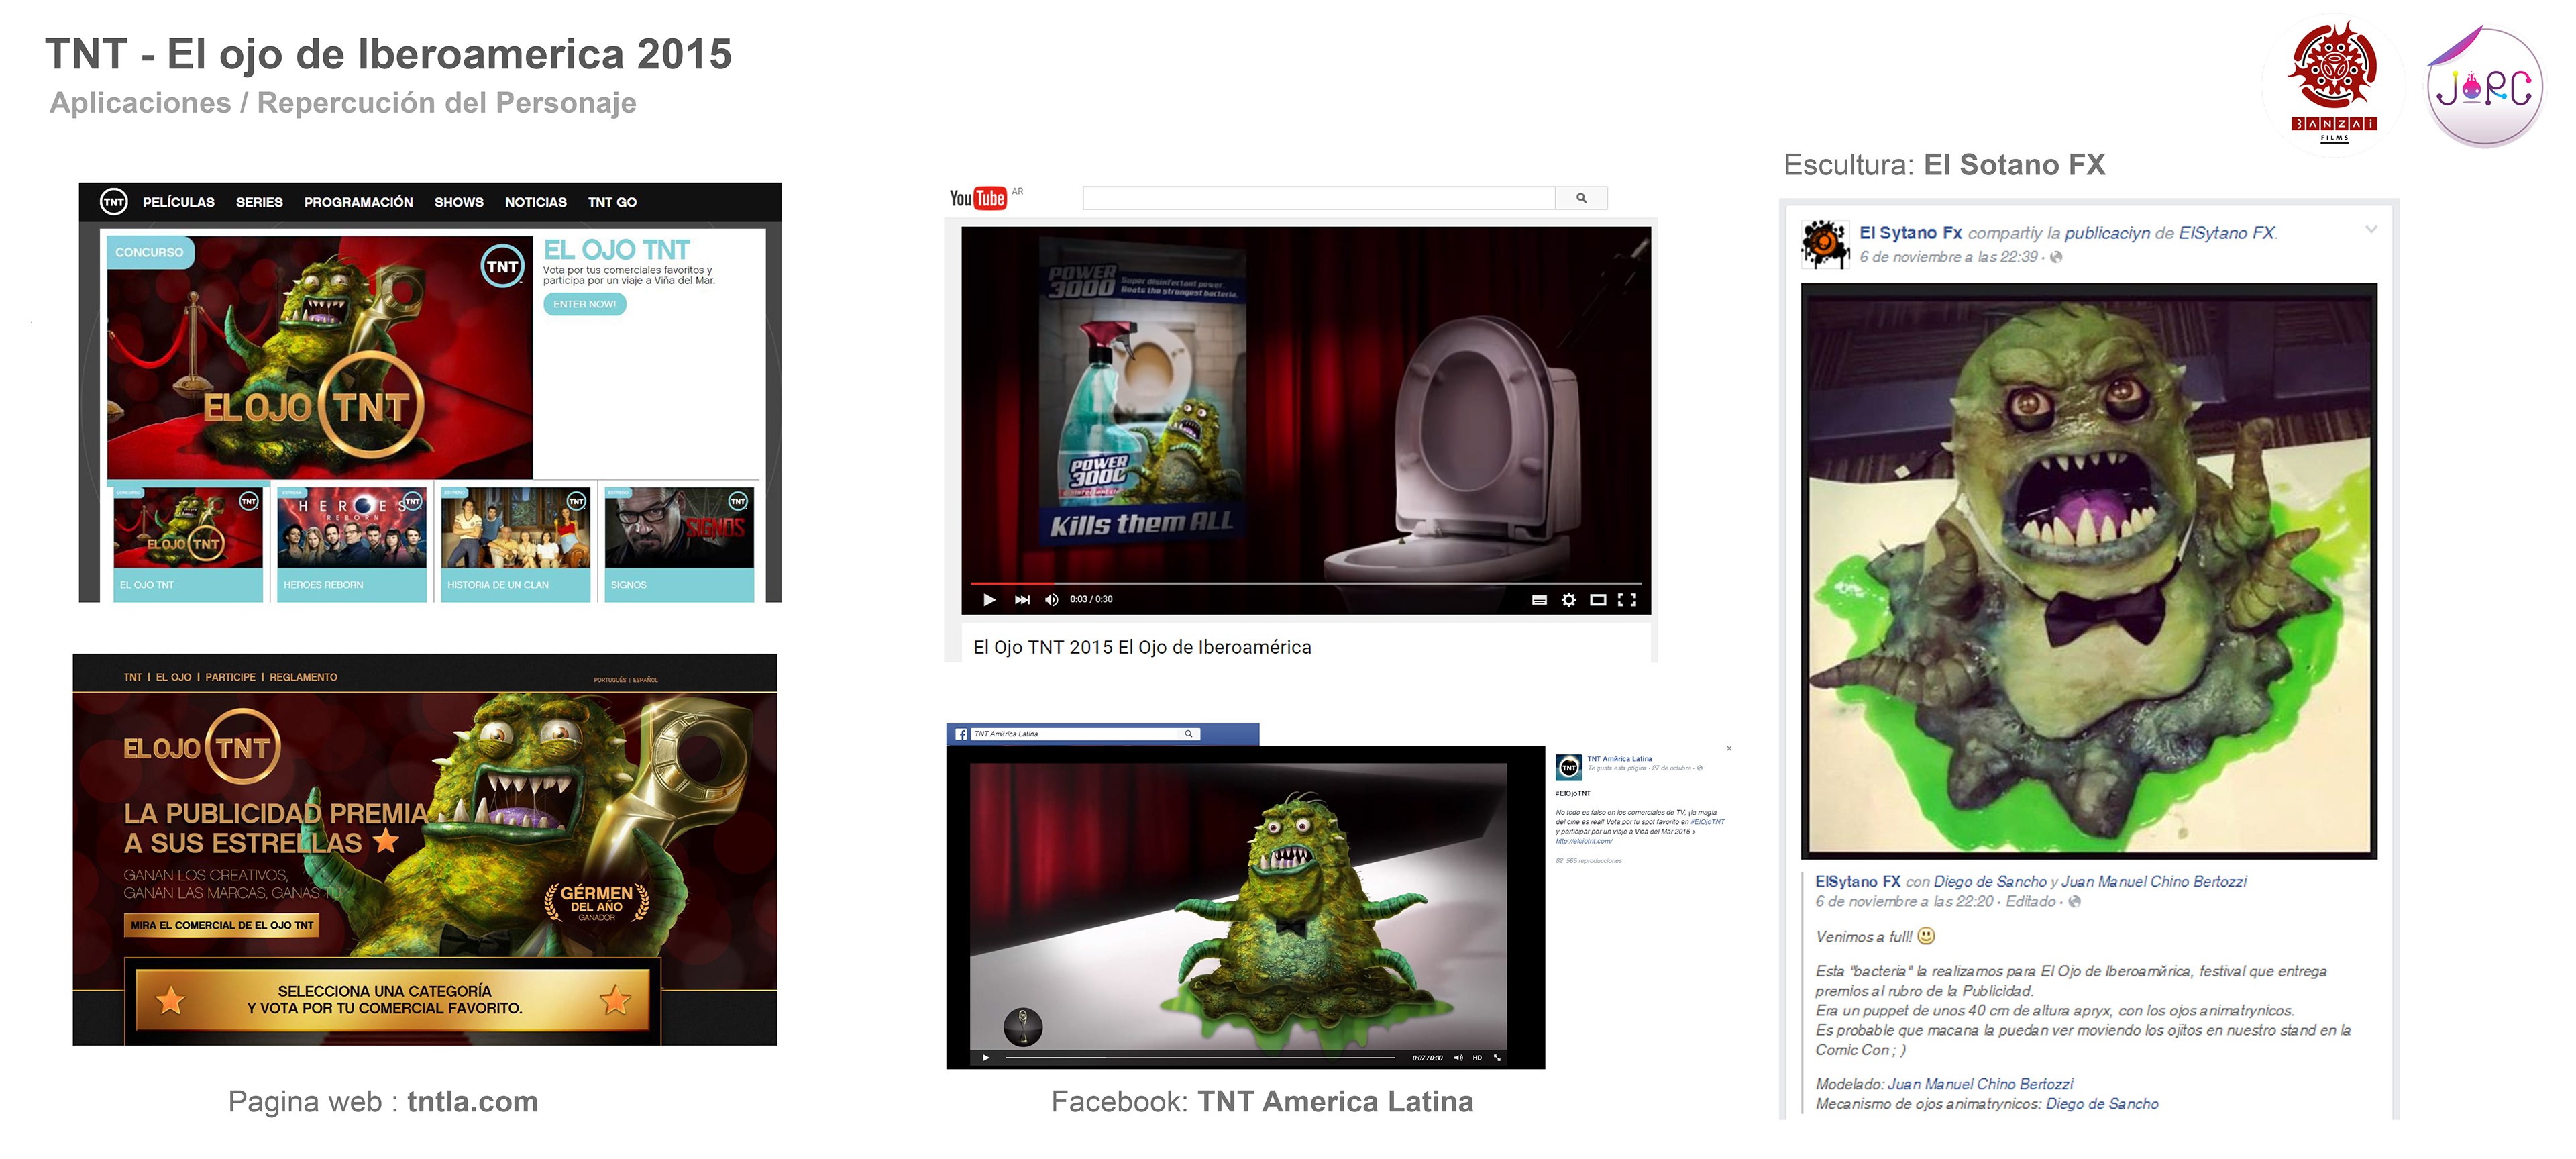Screen dimensions: 2576x1159
Task: Open the SIGNOS thumbnail card
Action: point(679,543)
